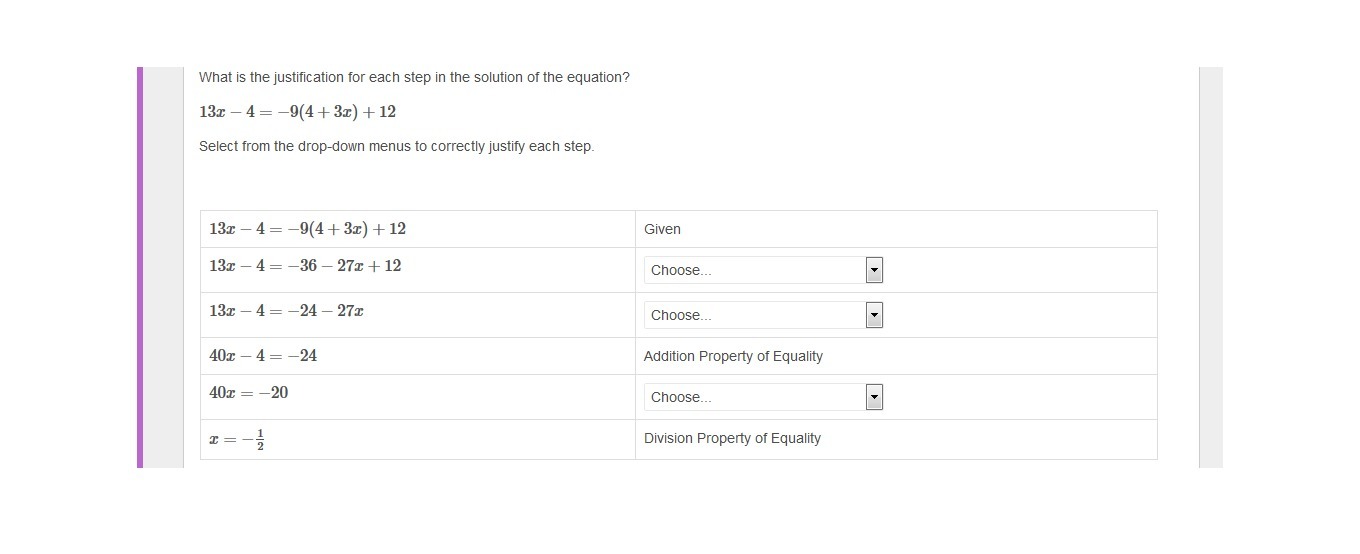This screenshot has height=554, width=1360.
Task: Click the "Select from the drop-down menus" instruction
Action: pos(396,146)
